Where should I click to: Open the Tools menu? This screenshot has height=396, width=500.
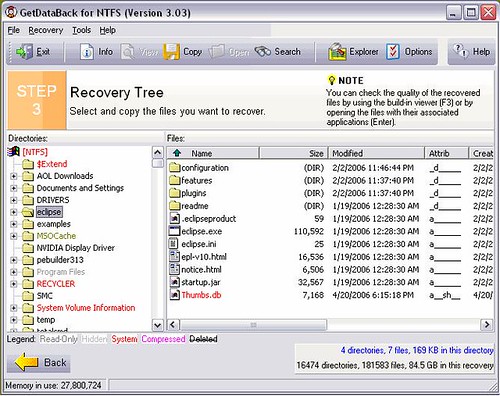[82, 30]
